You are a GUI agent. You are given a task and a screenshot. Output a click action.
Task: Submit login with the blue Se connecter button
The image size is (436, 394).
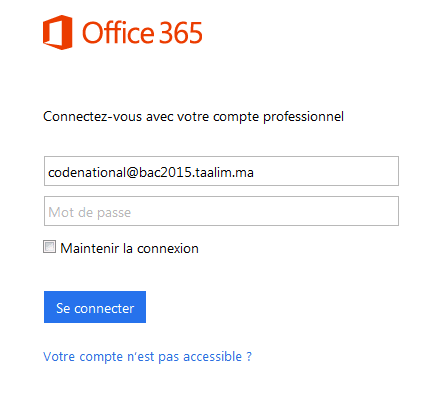(95, 307)
